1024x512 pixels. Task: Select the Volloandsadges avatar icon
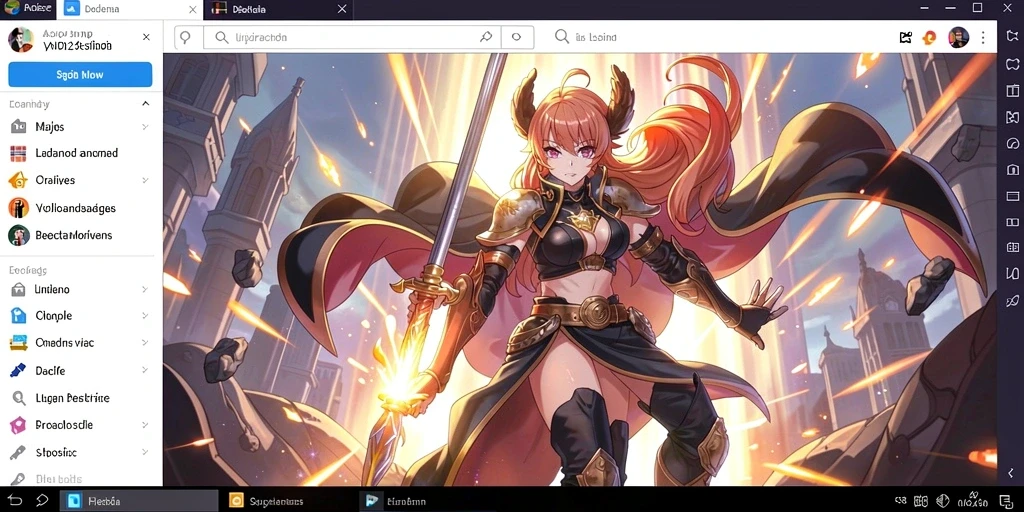pyautogui.click(x=18, y=208)
